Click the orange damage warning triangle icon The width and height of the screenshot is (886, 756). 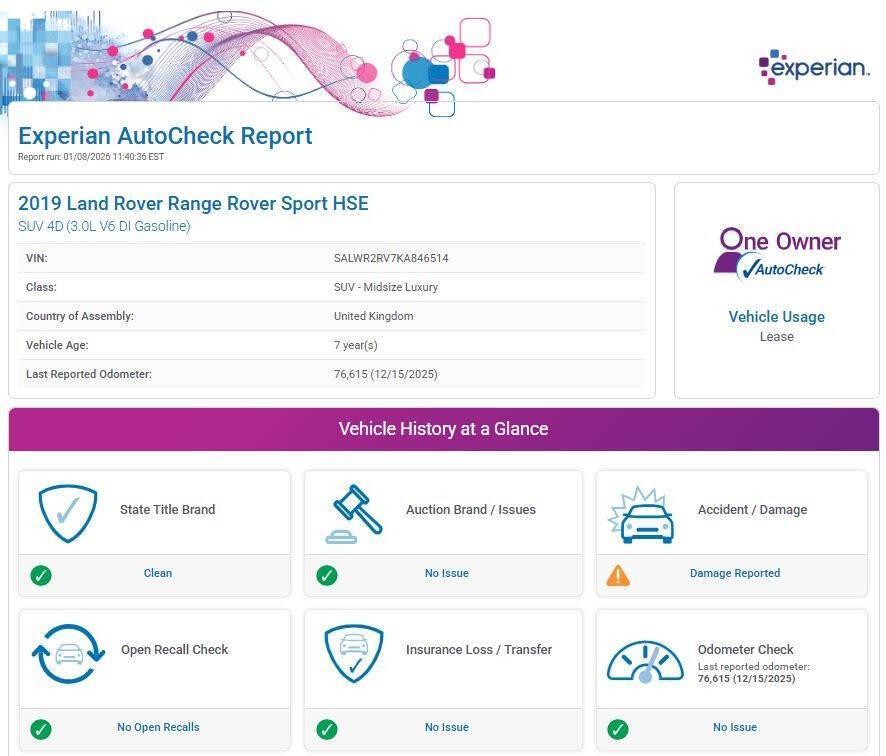coord(618,575)
